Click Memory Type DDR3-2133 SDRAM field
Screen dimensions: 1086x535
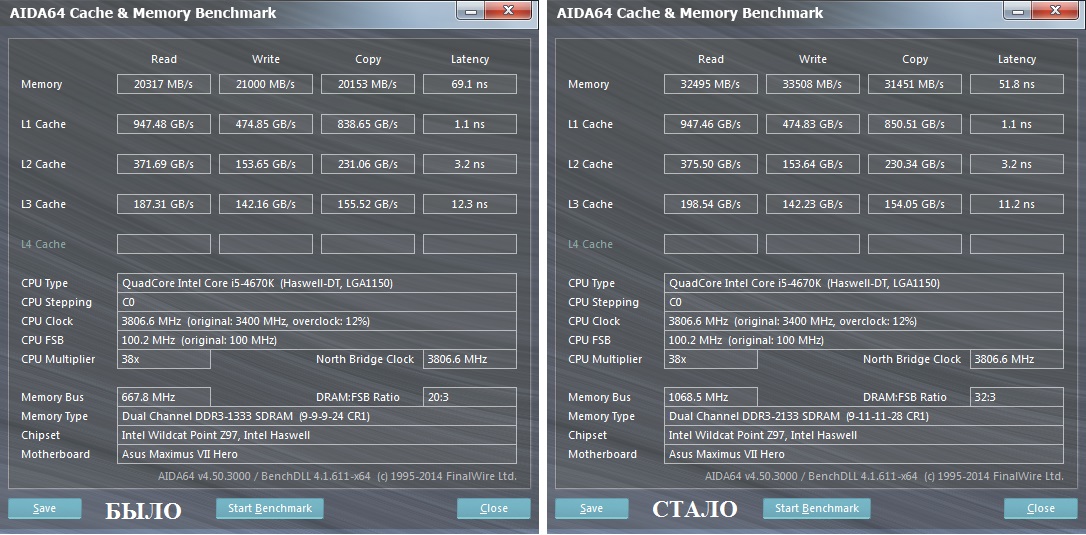(x=864, y=416)
